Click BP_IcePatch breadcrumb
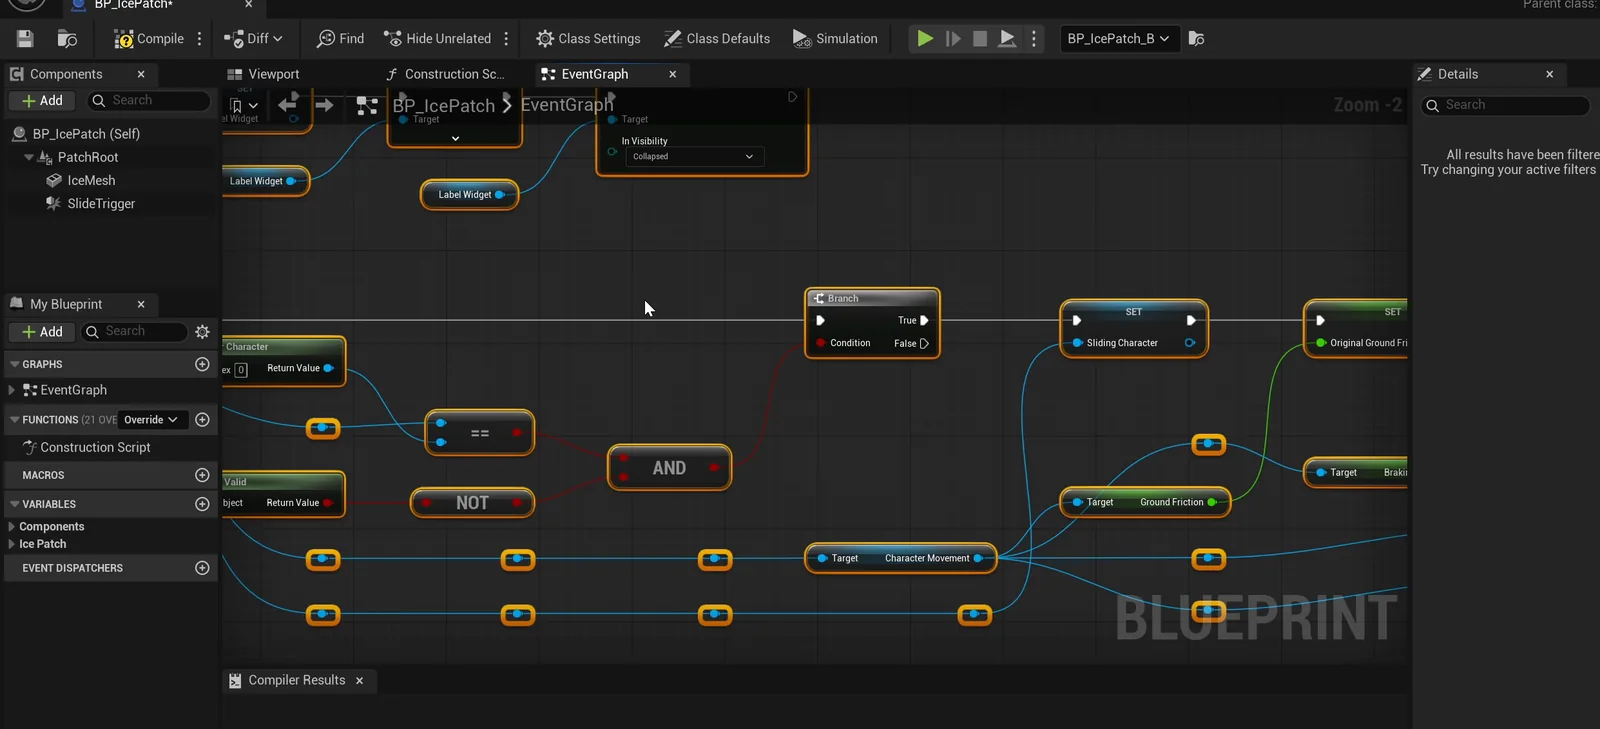Viewport: 1600px width, 729px height. tap(444, 105)
